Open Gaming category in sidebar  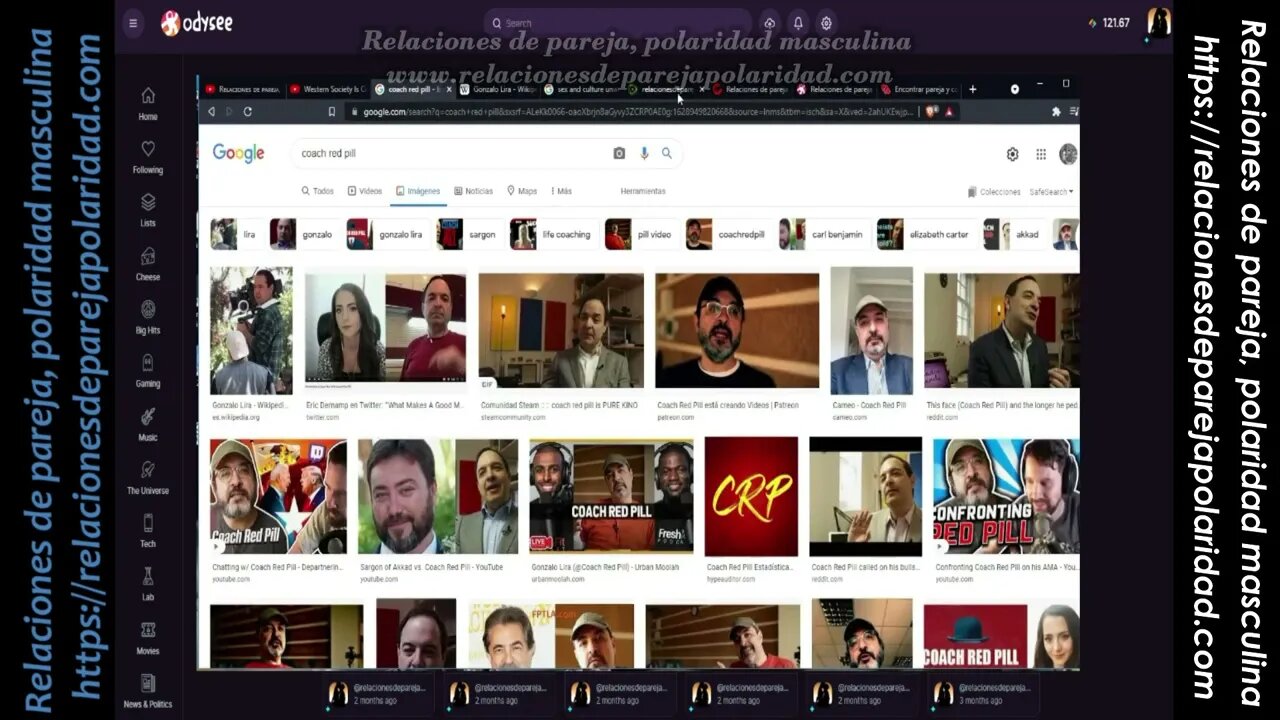tap(148, 370)
